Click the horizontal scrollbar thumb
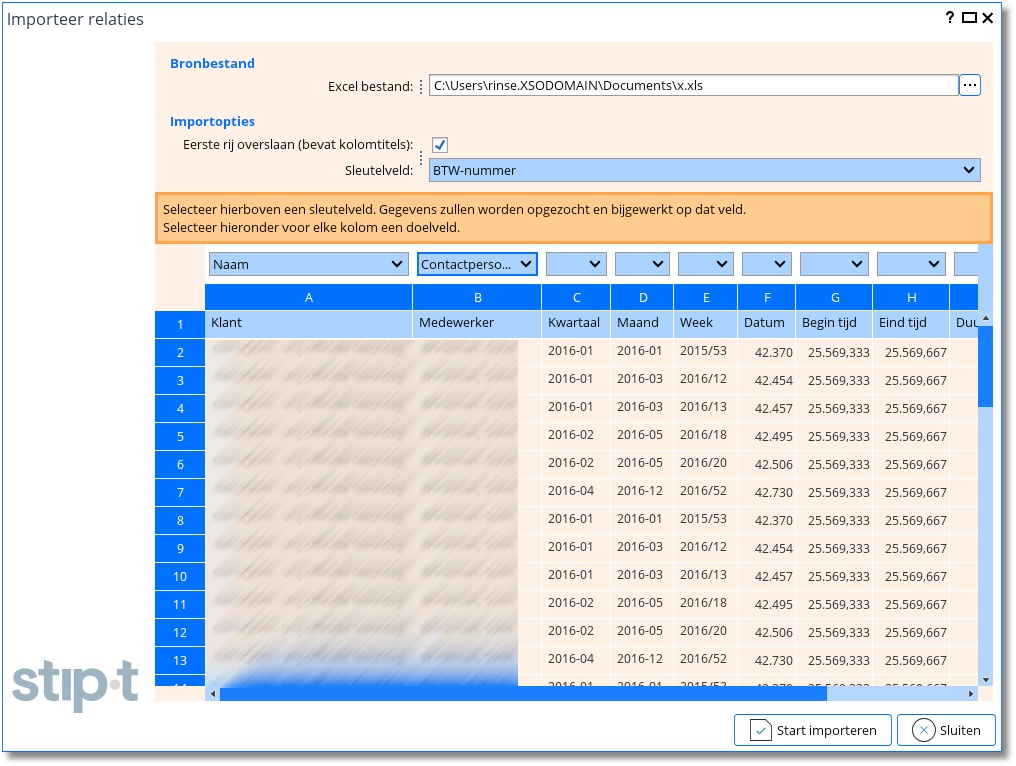 click(x=522, y=694)
